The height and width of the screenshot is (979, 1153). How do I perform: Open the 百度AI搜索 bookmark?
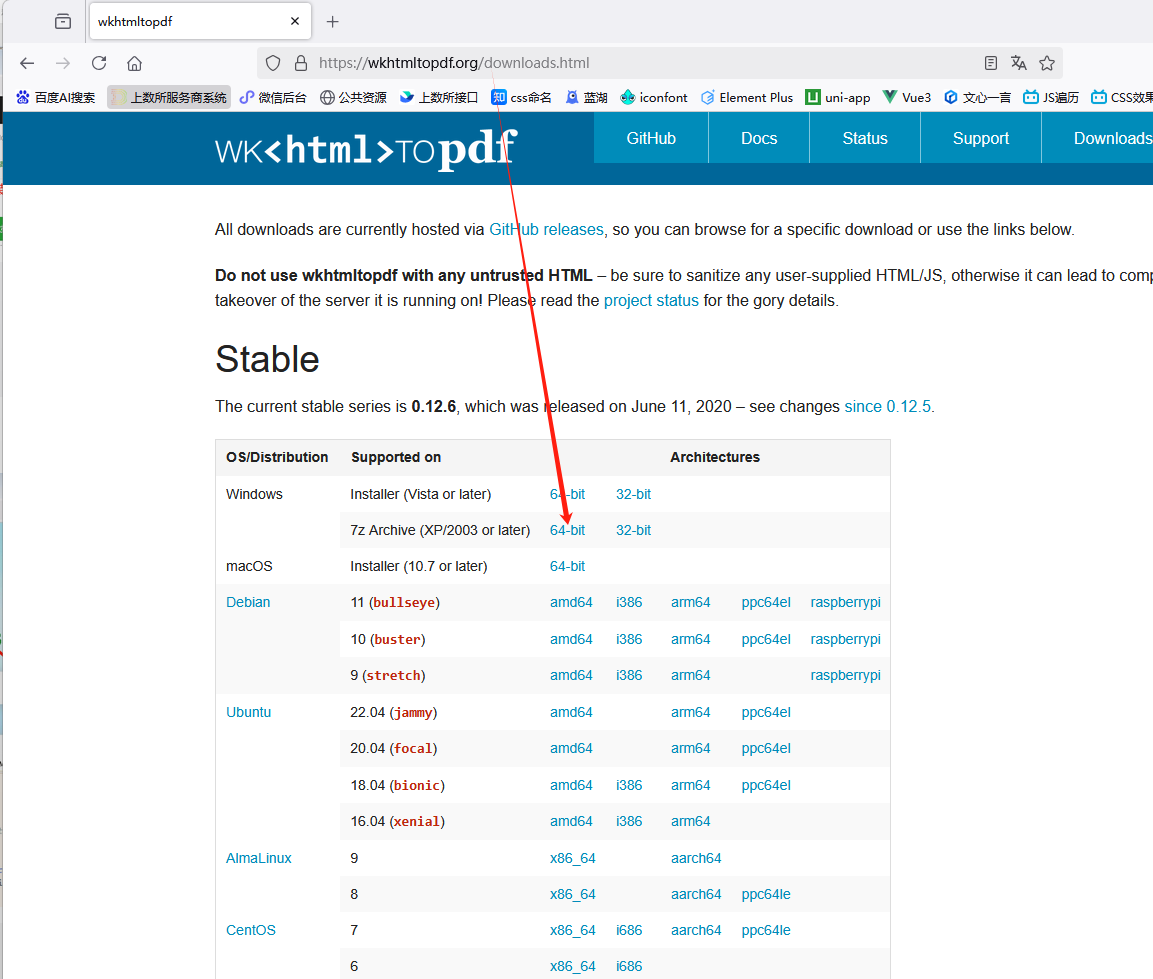(56, 97)
